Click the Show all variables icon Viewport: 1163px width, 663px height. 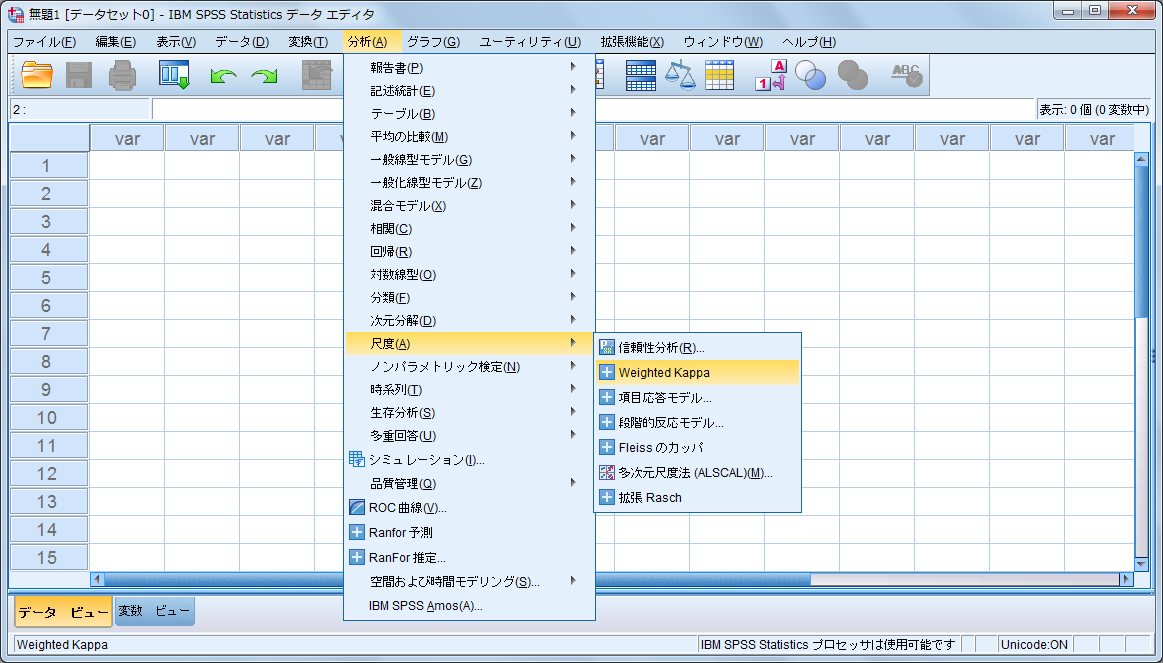click(x=852, y=75)
